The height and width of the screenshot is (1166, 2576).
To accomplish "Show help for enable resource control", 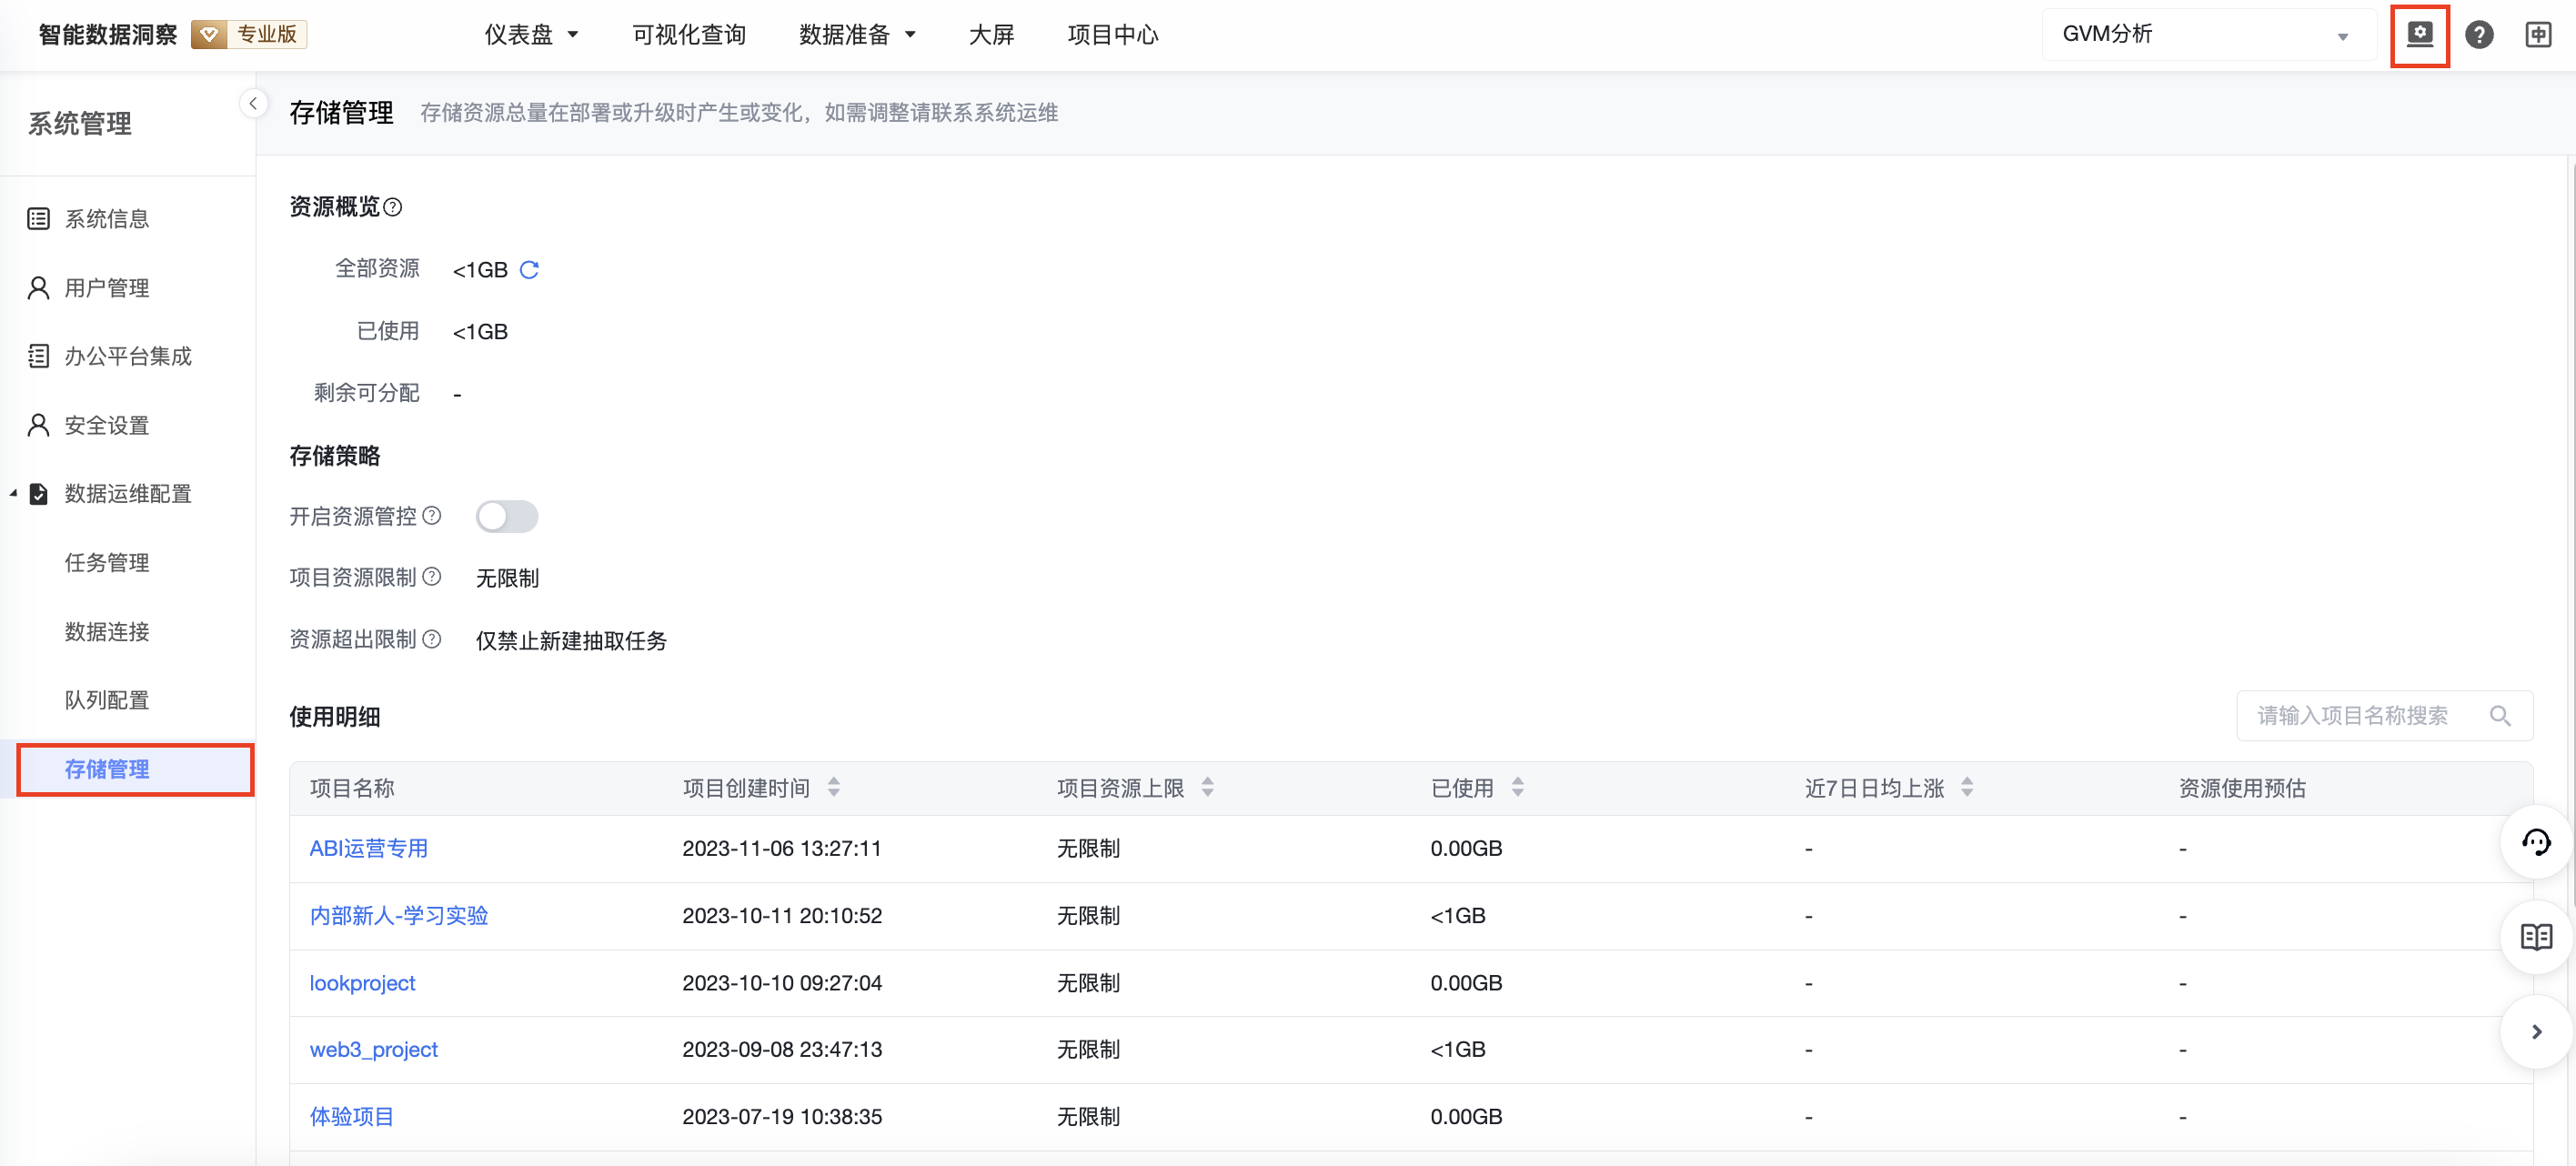I will (x=431, y=516).
